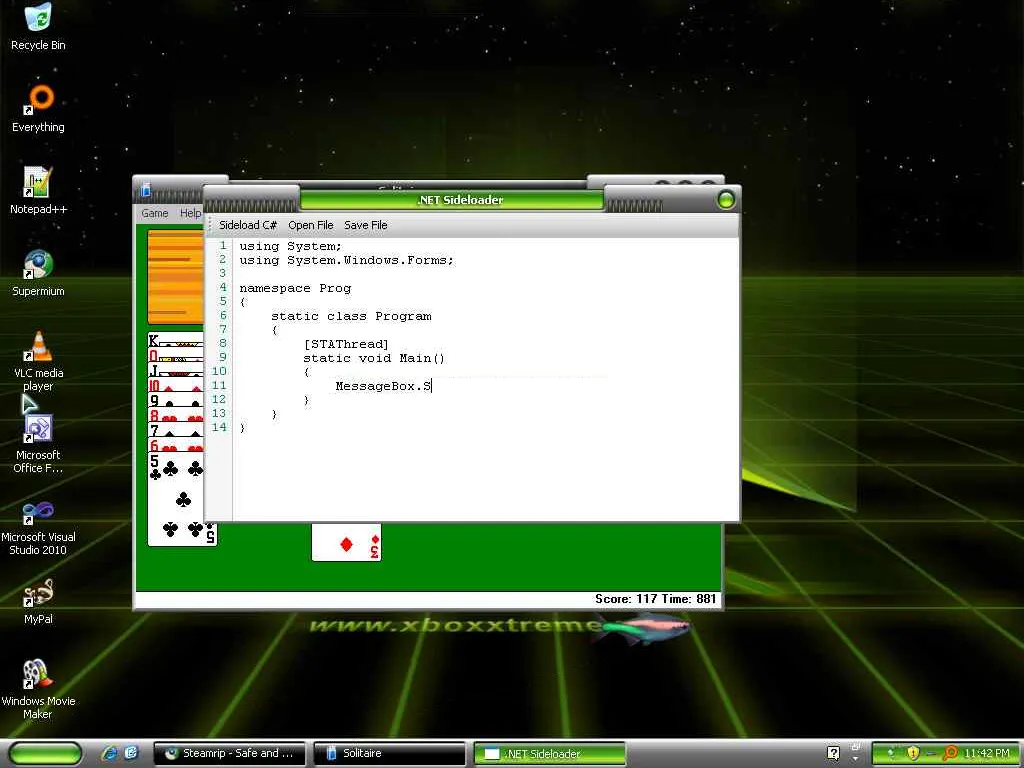Click the '[STAThread]' code line
Screen dimensions: 1024x768
pyautogui.click(x=346, y=344)
